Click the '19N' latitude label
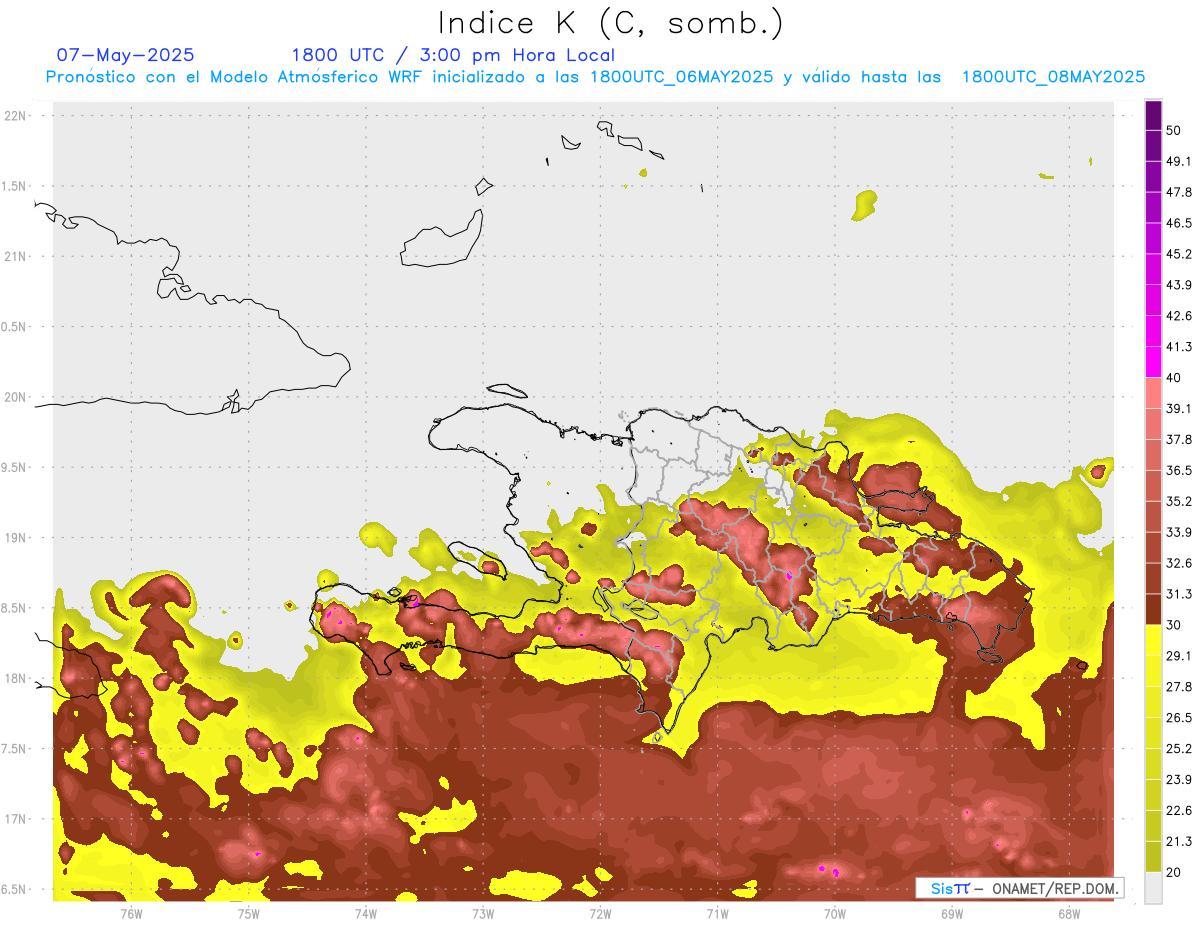Viewport: 1200px width, 927px height. click(x=16, y=537)
